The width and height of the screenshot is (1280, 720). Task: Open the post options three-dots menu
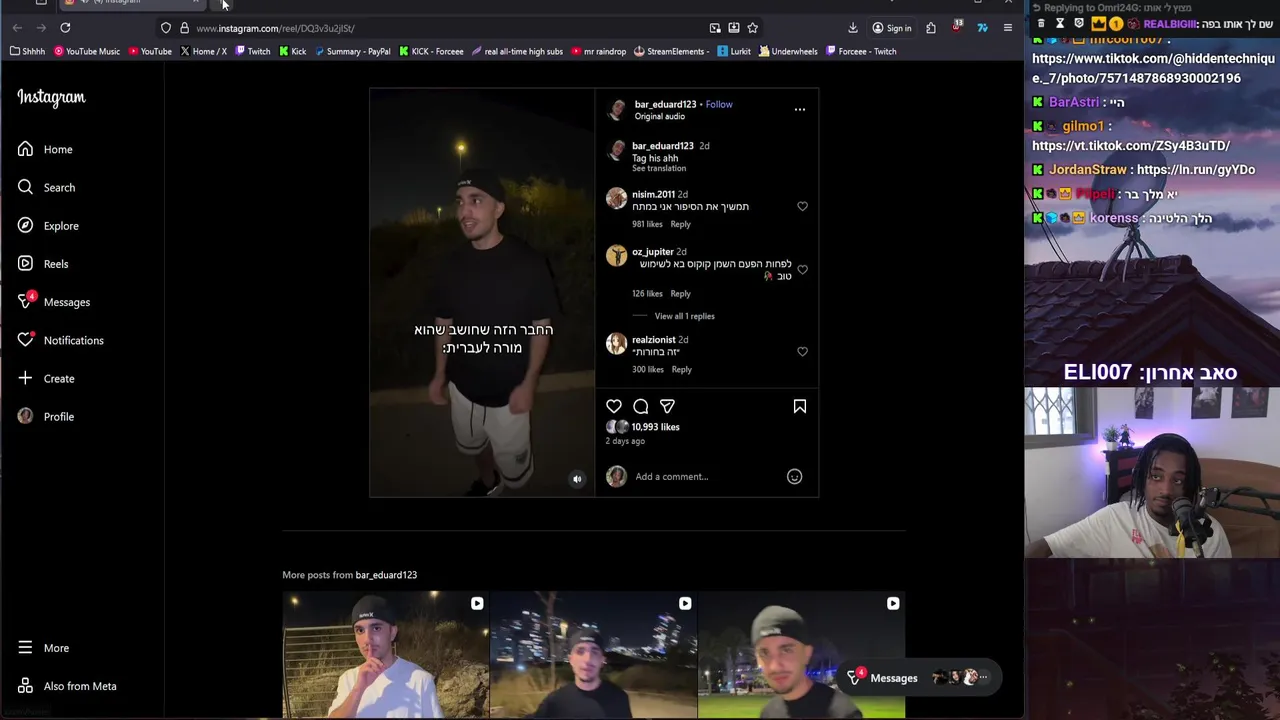click(800, 110)
